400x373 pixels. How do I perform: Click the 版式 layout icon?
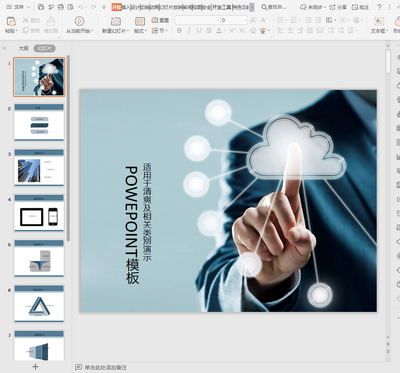coord(140,22)
